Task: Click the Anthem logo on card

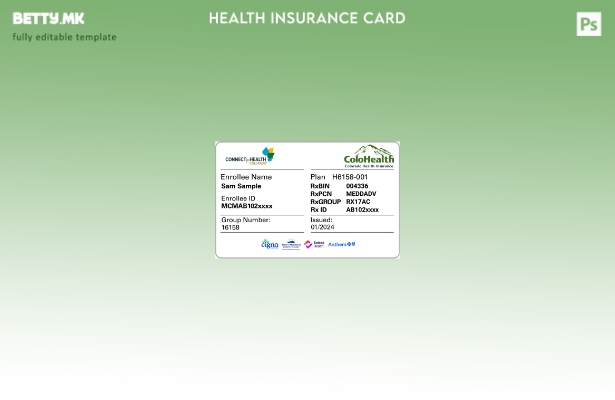Action: pyautogui.click(x=341, y=244)
